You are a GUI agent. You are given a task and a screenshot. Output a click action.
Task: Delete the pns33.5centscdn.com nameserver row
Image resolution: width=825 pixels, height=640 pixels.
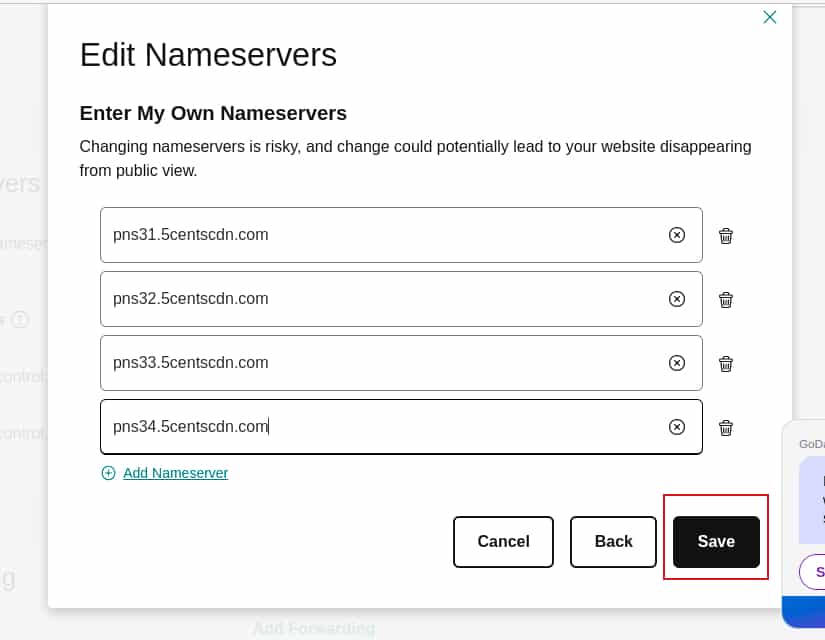tap(726, 364)
